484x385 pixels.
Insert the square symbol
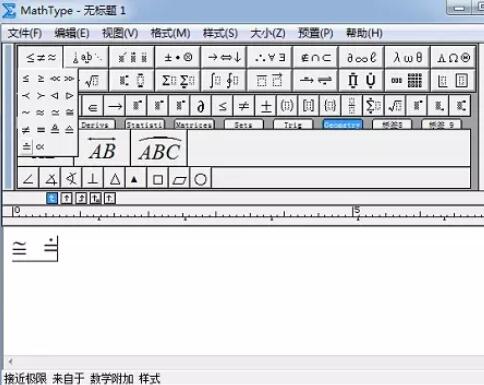[158, 179]
